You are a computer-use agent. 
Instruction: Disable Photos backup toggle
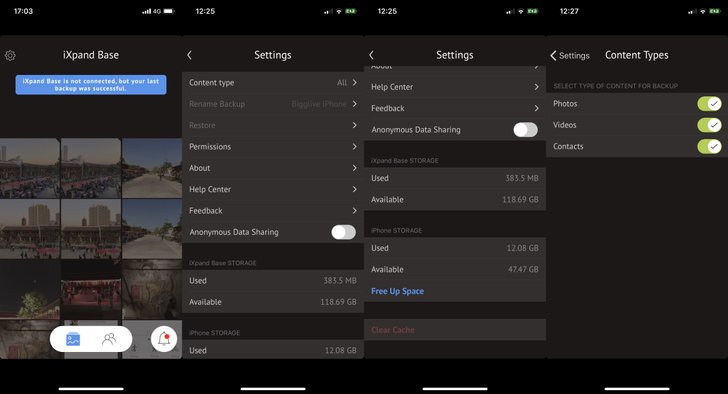click(709, 103)
